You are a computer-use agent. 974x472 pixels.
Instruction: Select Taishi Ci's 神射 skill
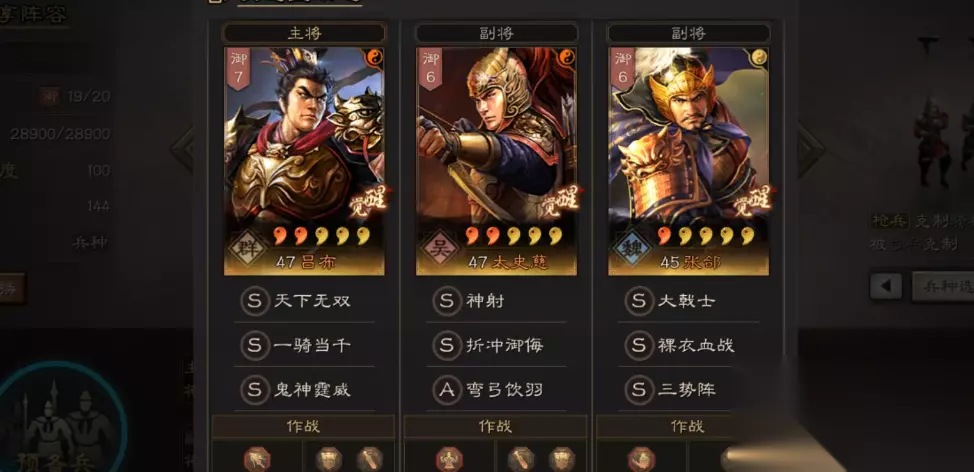click(x=497, y=301)
